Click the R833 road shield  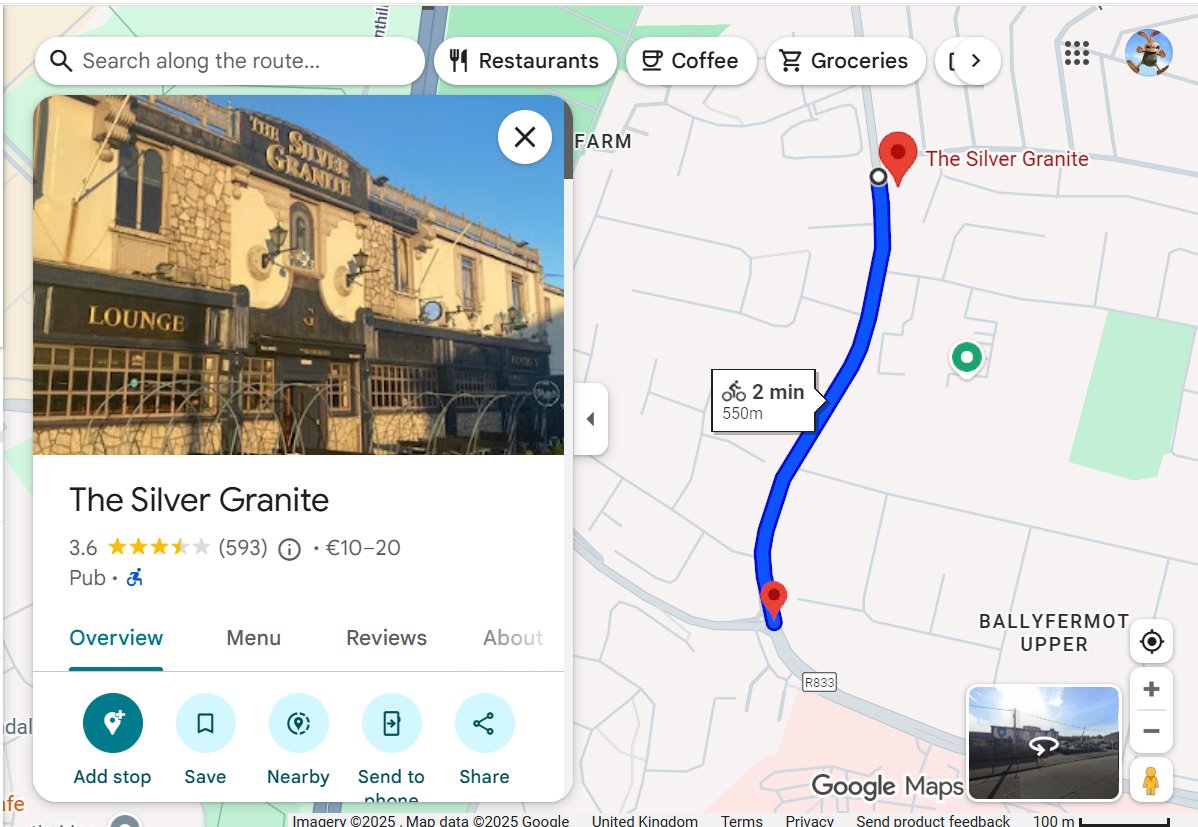pos(819,682)
